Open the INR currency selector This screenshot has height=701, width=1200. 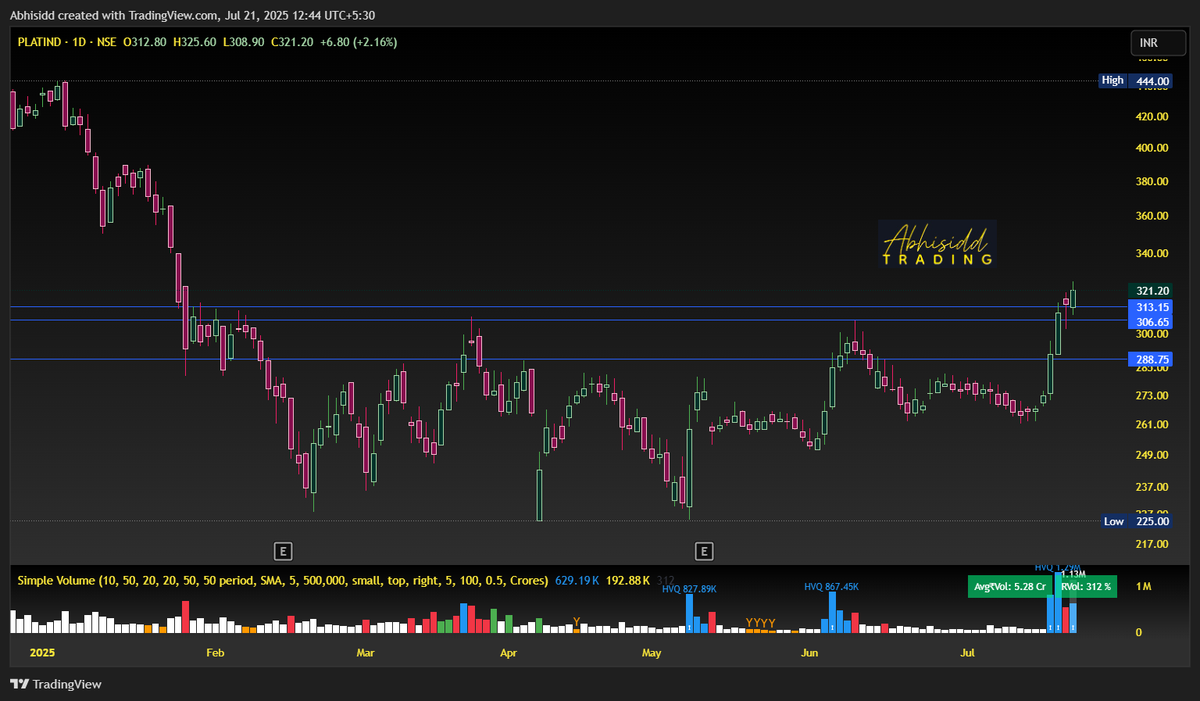point(1157,42)
